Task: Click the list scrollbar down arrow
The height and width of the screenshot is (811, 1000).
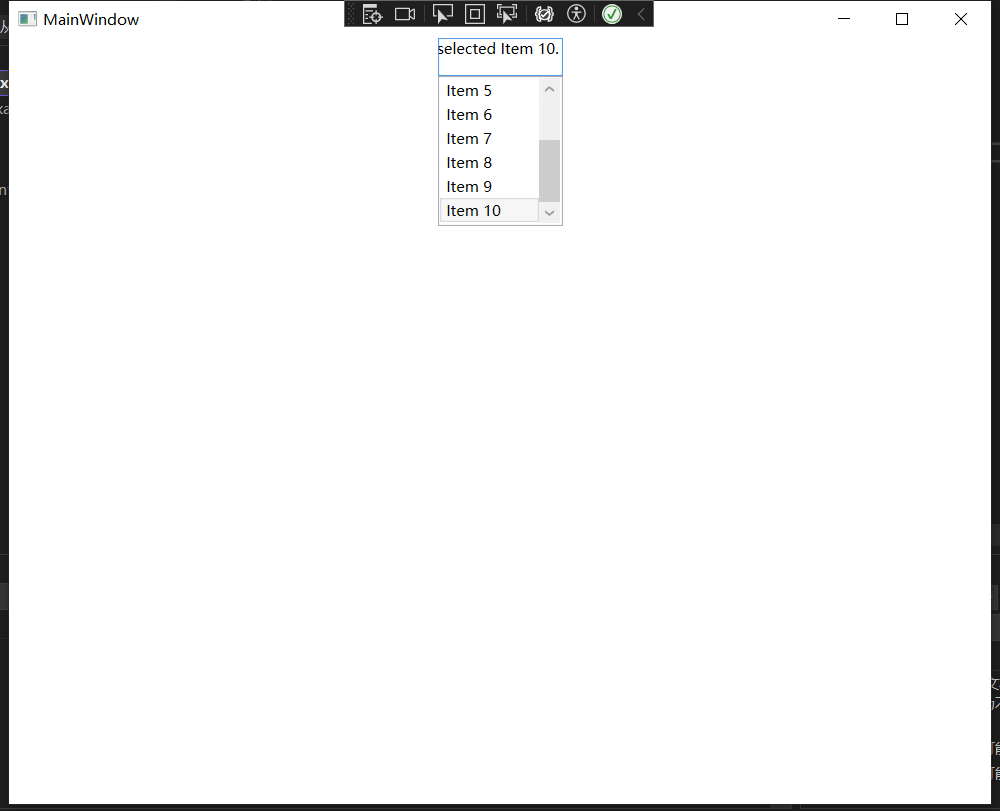Action: coord(549,212)
